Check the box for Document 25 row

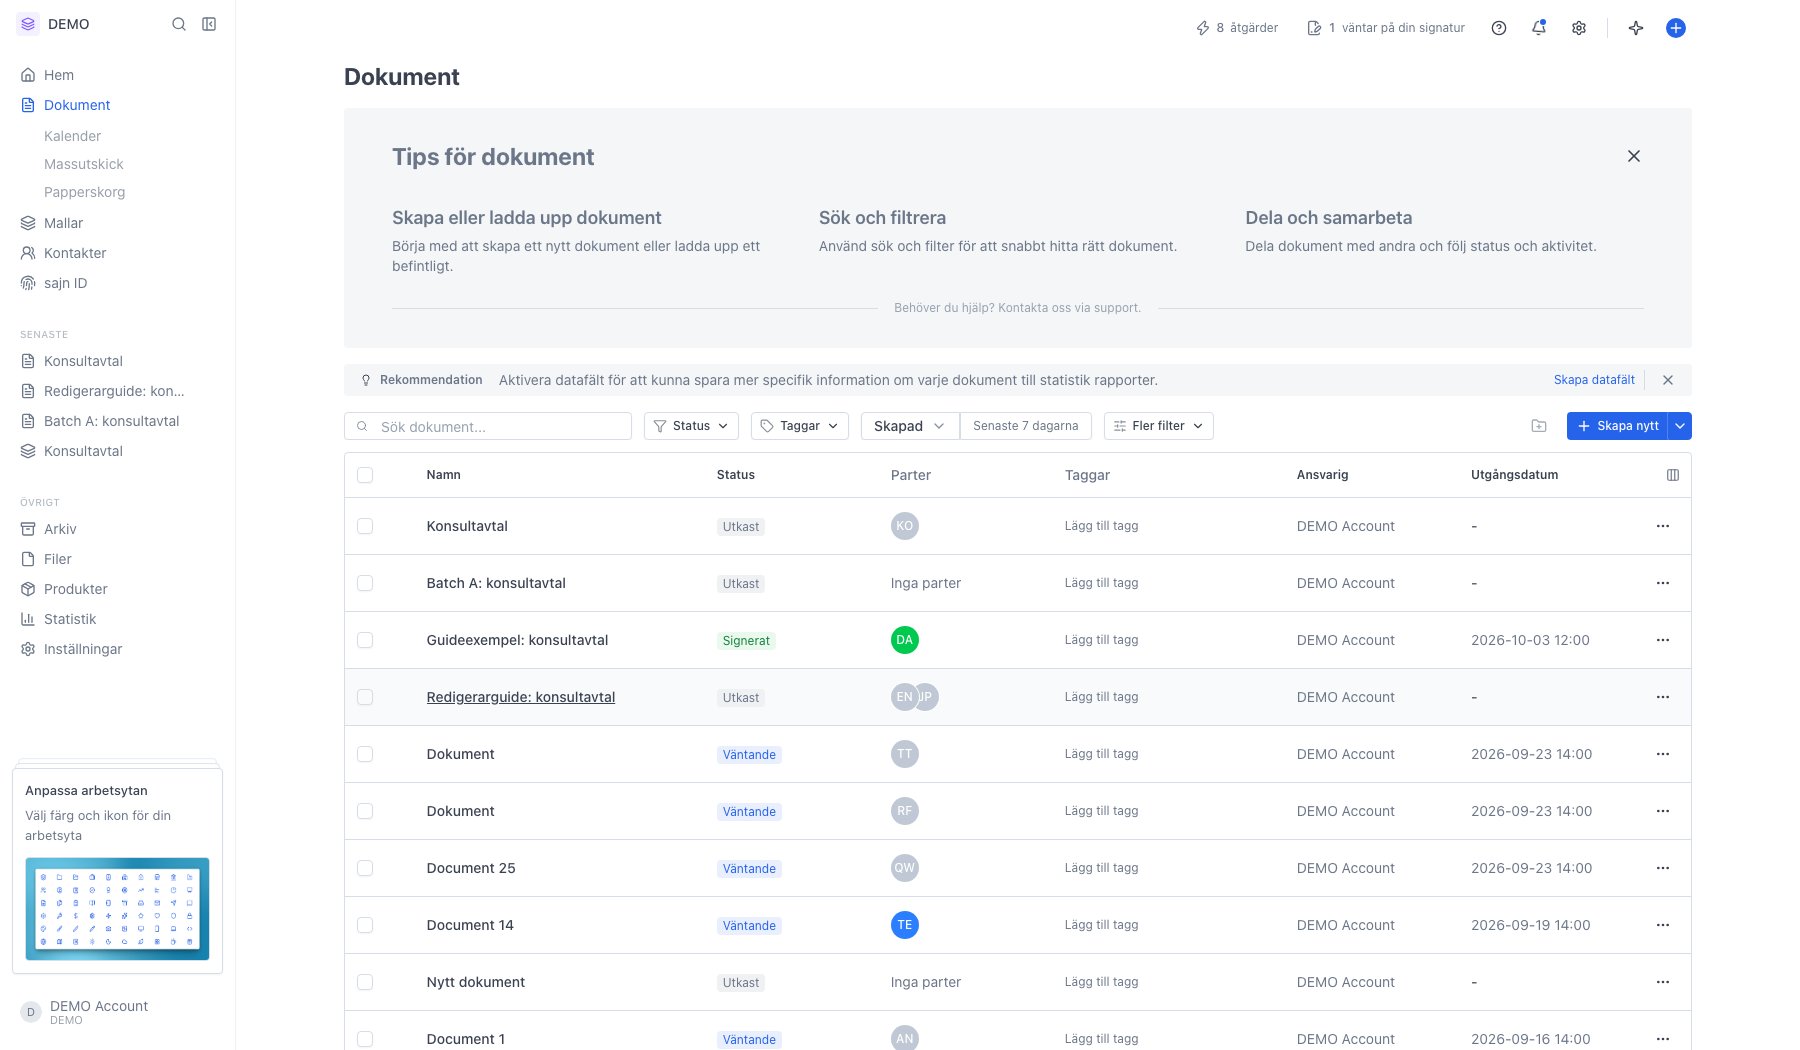[x=365, y=868]
